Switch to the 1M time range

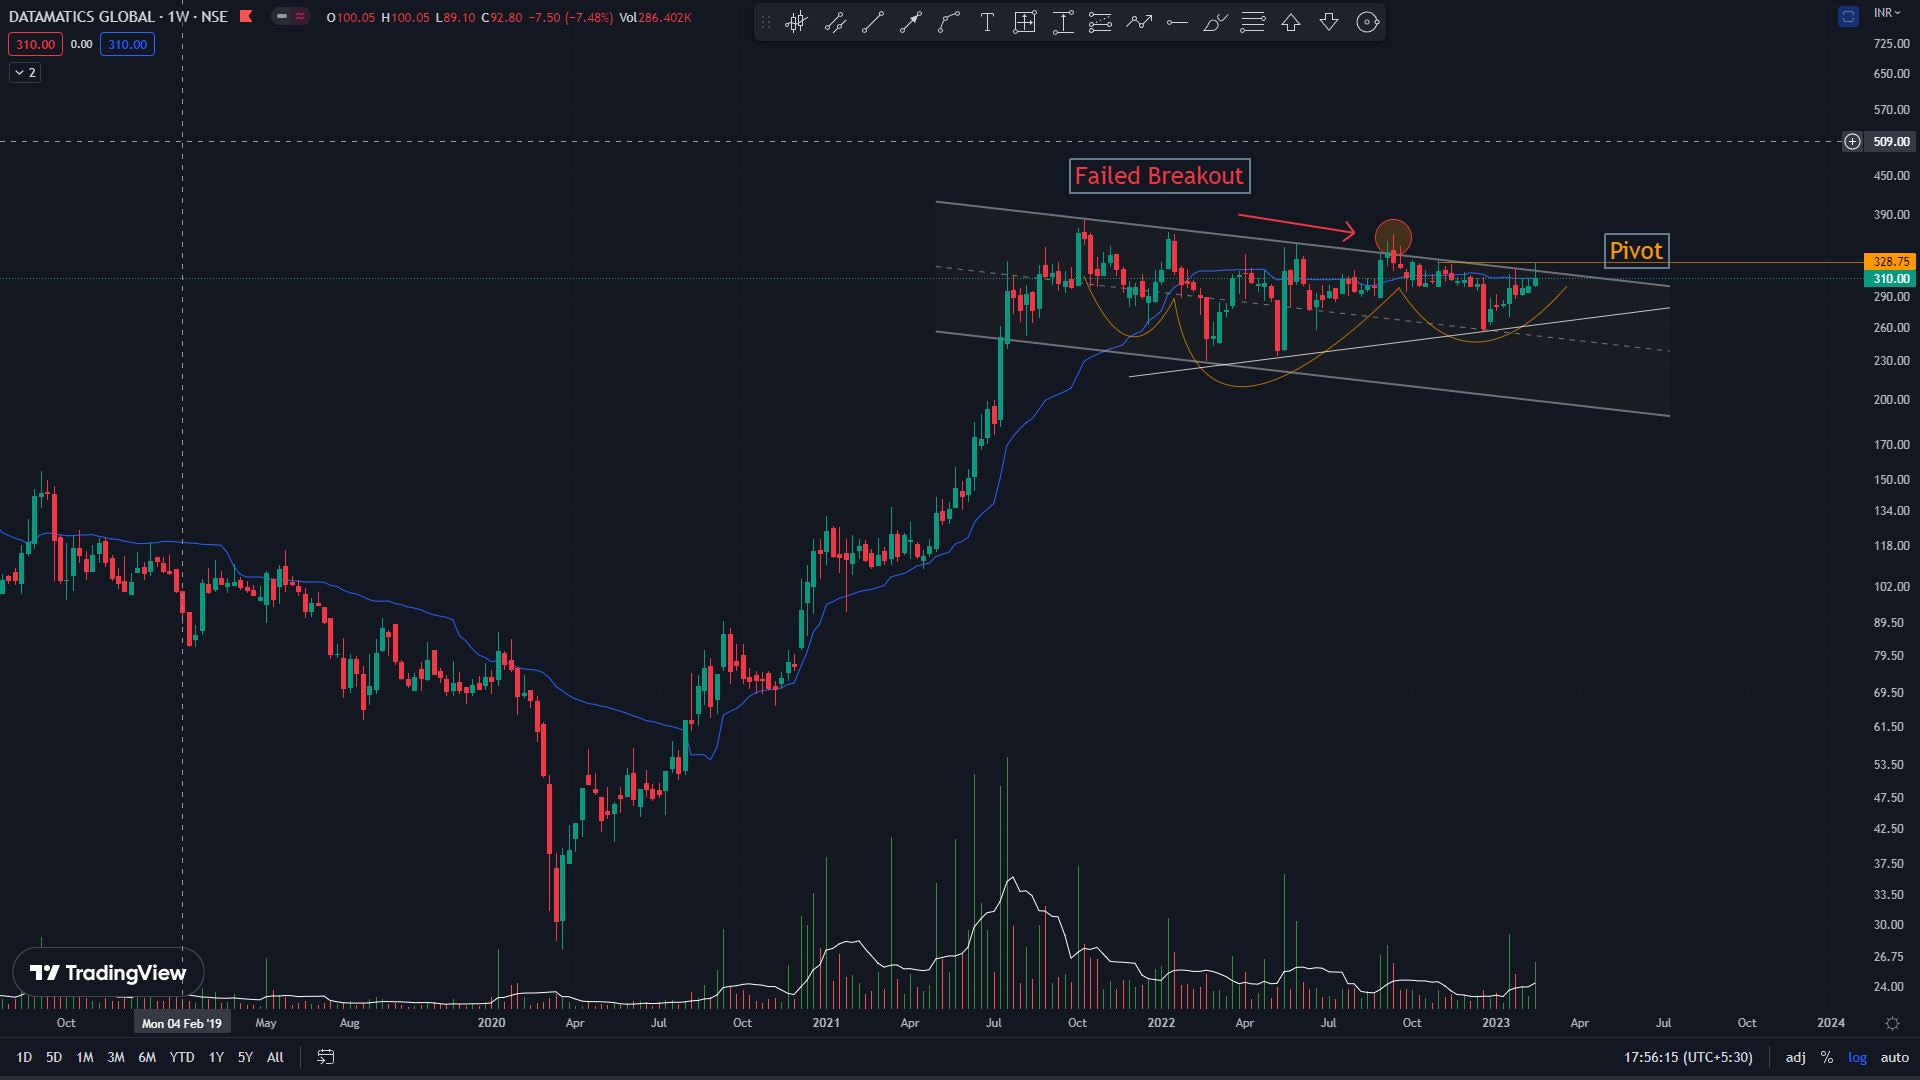(85, 1057)
